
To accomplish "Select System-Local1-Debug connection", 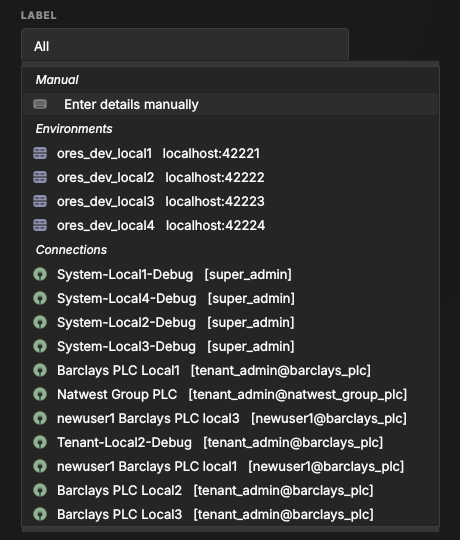I will click(x=231, y=274).
